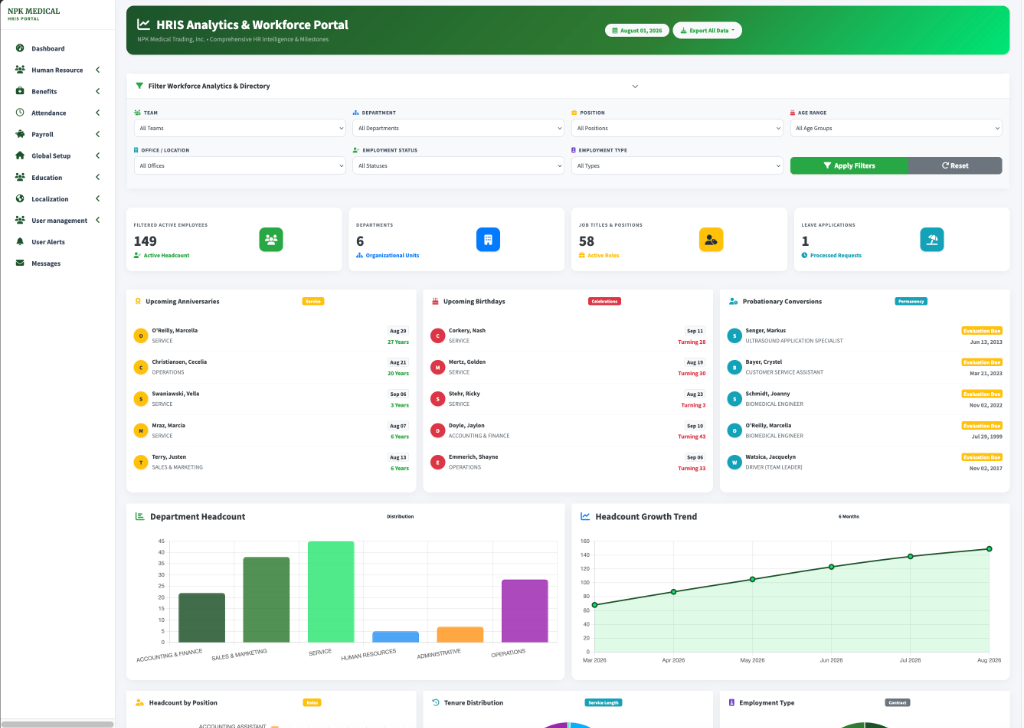Click the Human Resource people icon
1024x728 pixels.
[x=20, y=69]
